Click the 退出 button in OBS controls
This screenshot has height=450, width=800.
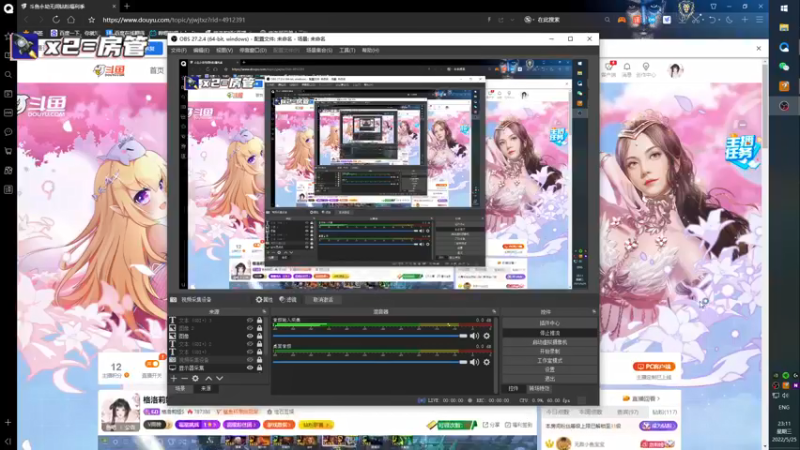pyautogui.click(x=549, y=379)
